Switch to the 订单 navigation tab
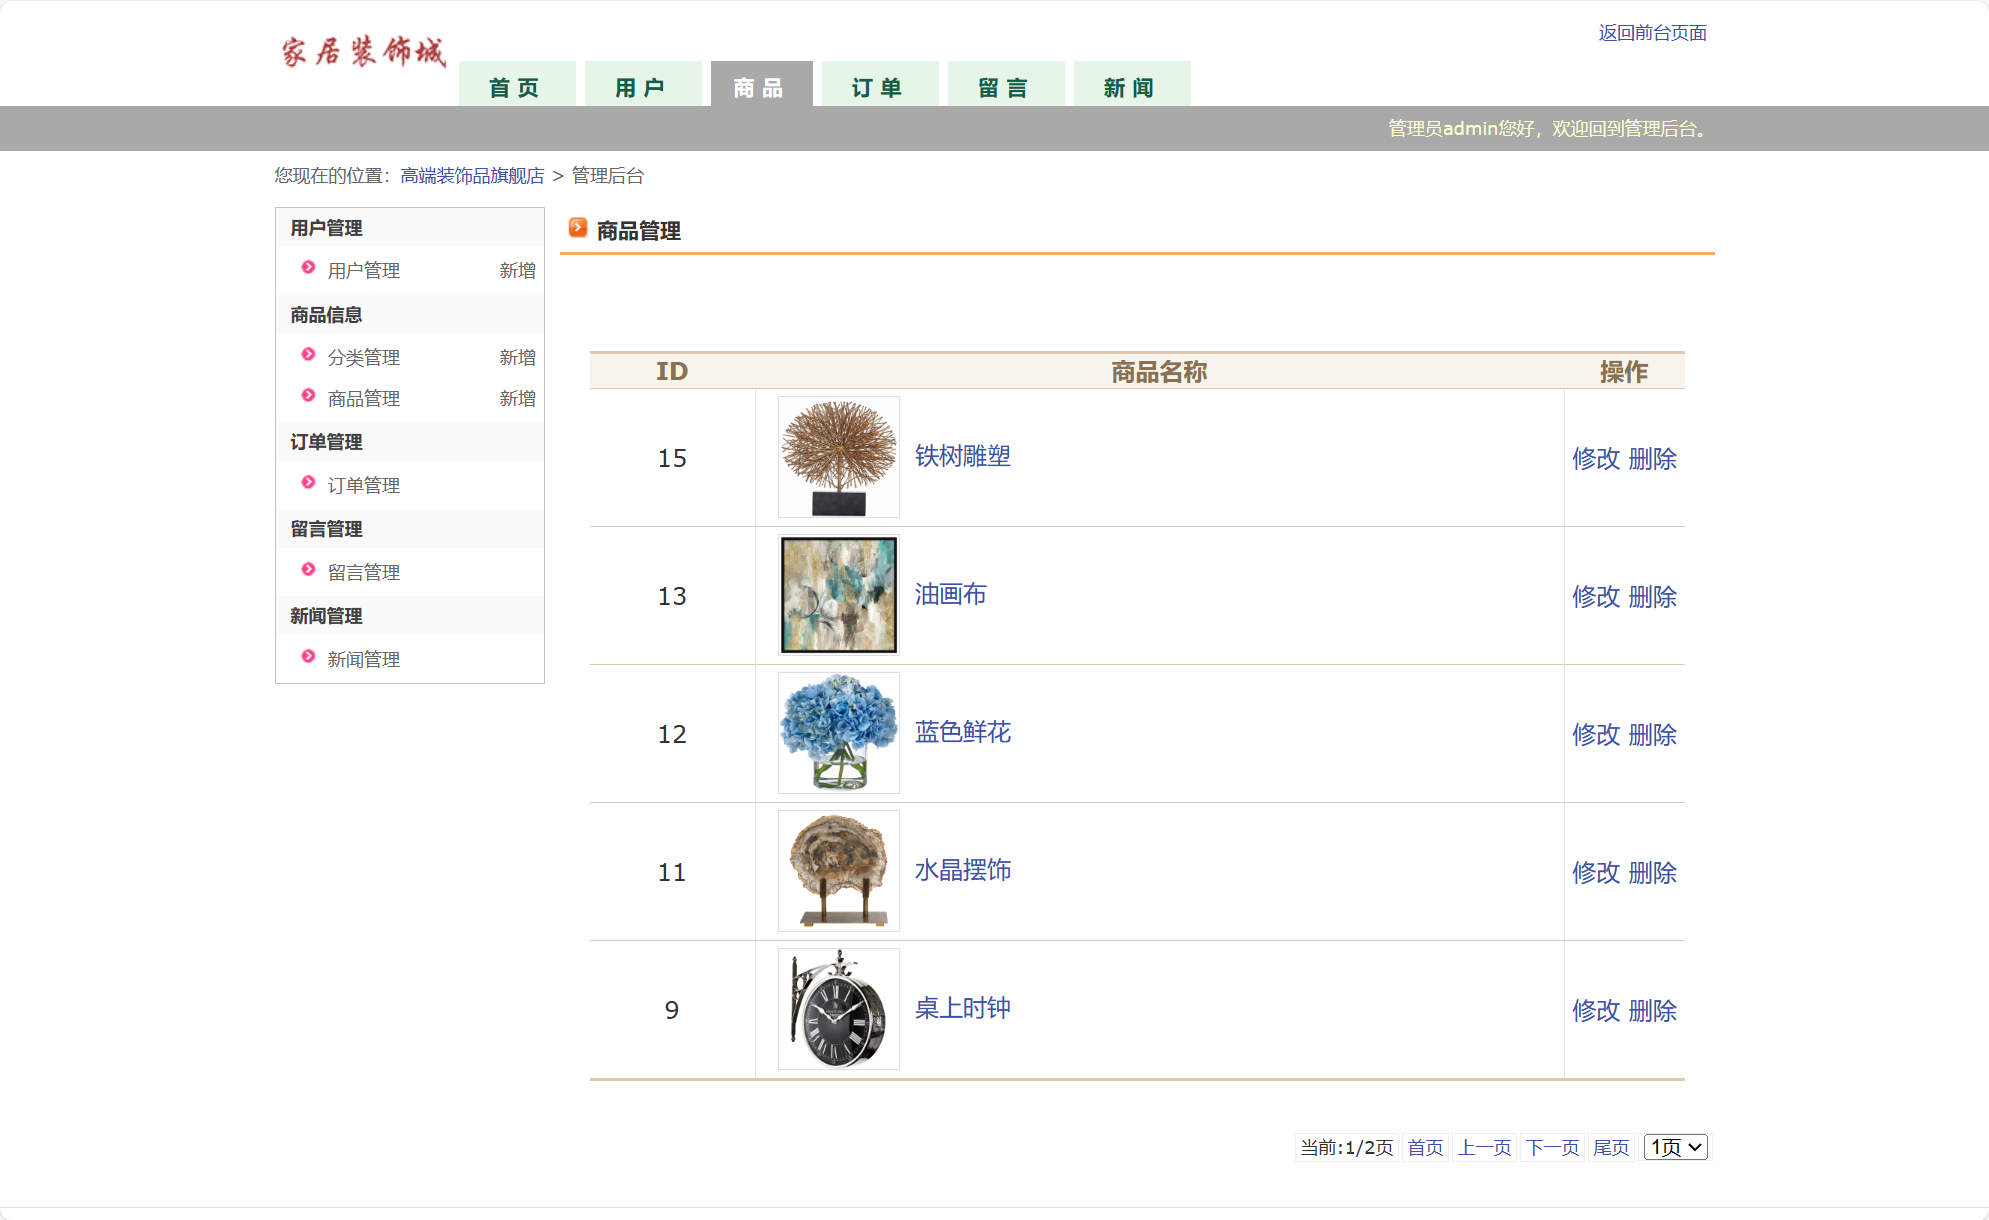 pyautogui.click(x=879, y=87)
